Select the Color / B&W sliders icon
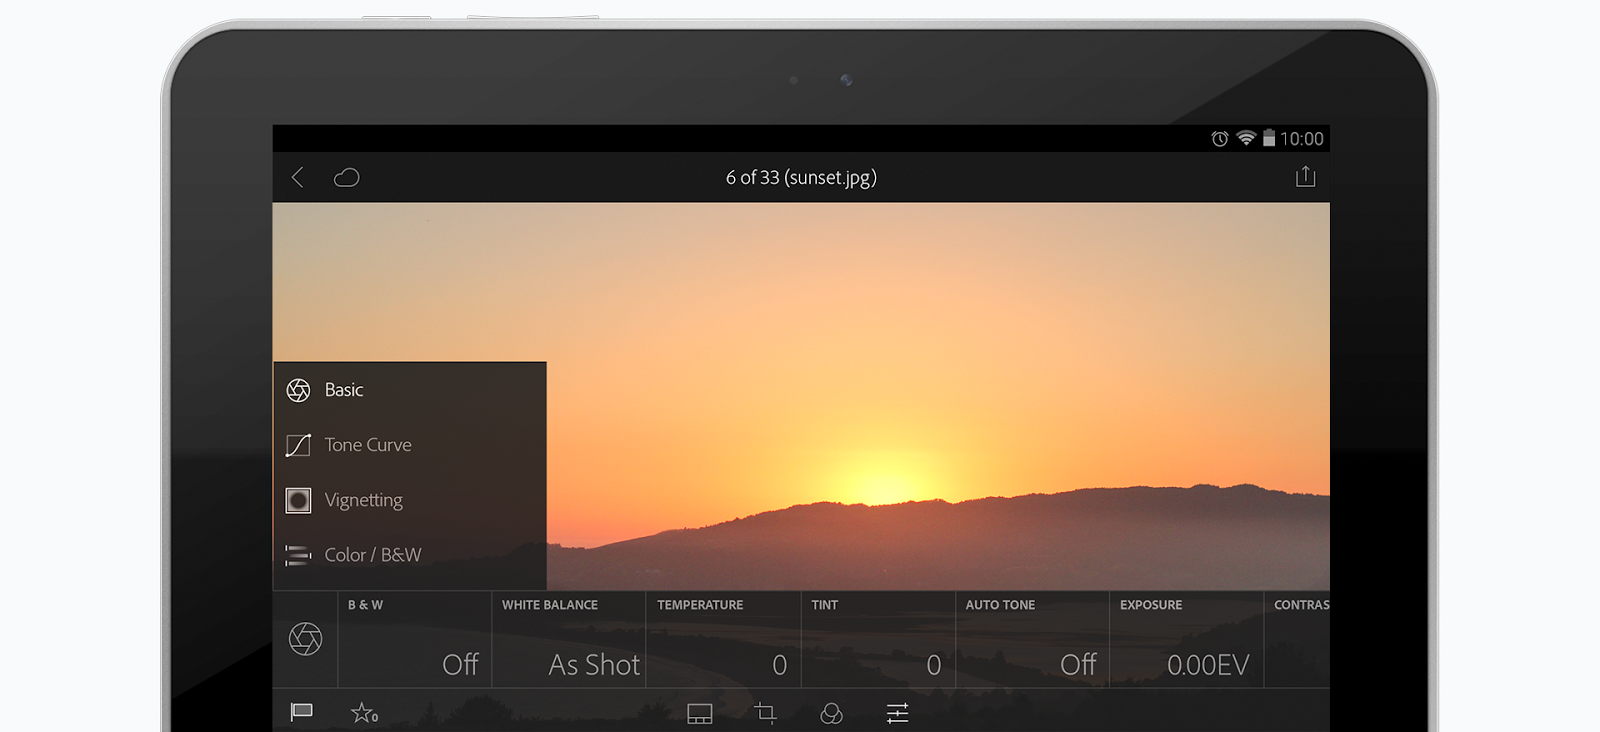 (298, 555)
